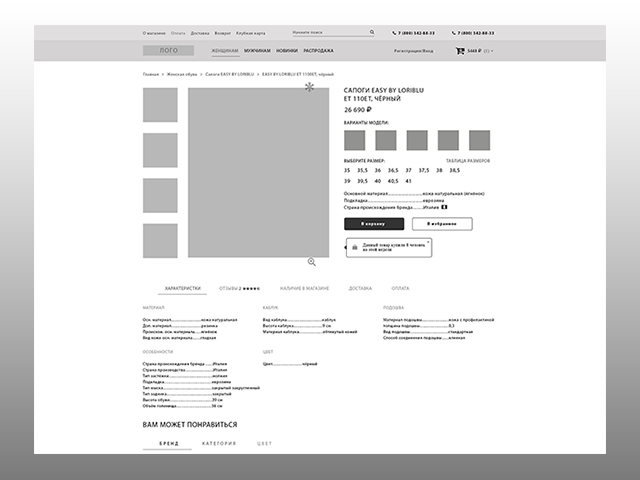The image size is (640, 480).
Task: Switch to ХАРАКТЕРИСТИКИ tab
Action: 182,288
